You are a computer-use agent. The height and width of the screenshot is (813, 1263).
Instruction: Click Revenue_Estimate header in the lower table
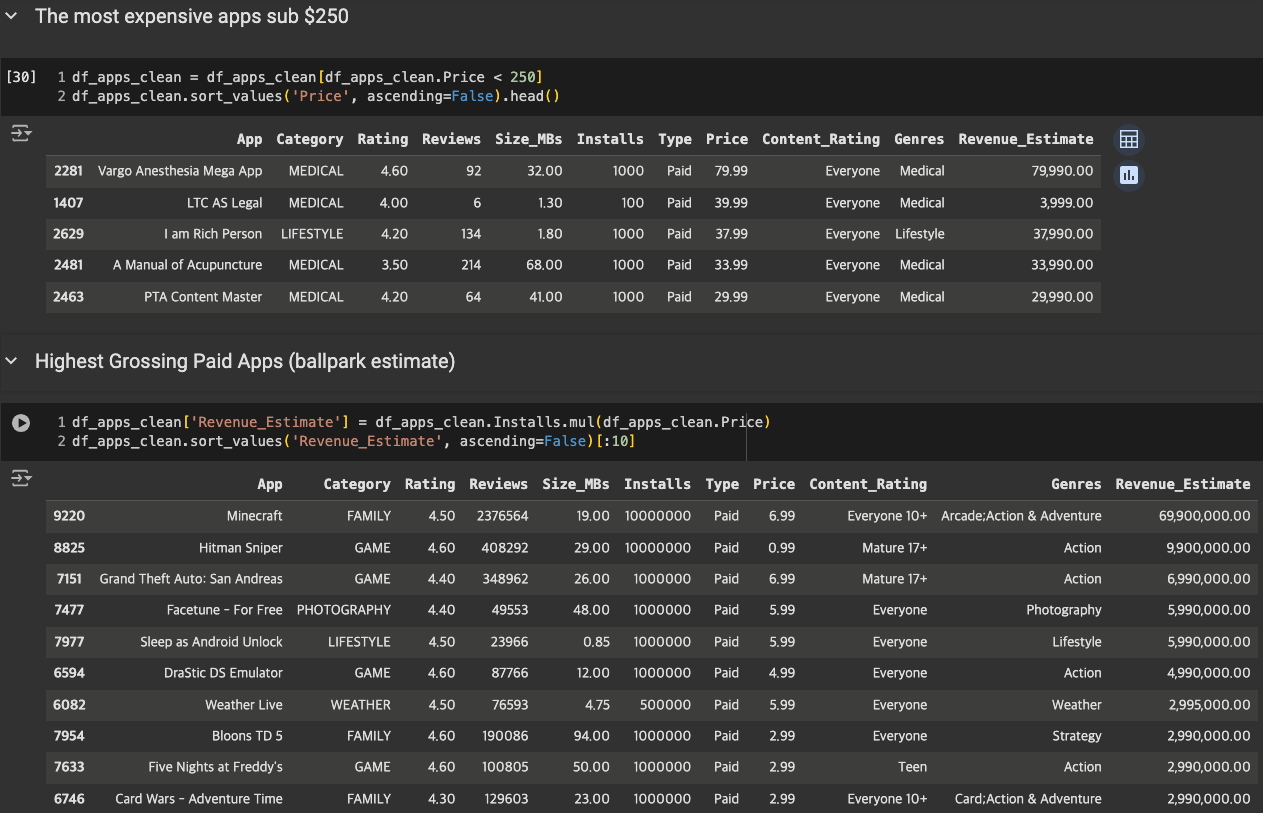1183,484
